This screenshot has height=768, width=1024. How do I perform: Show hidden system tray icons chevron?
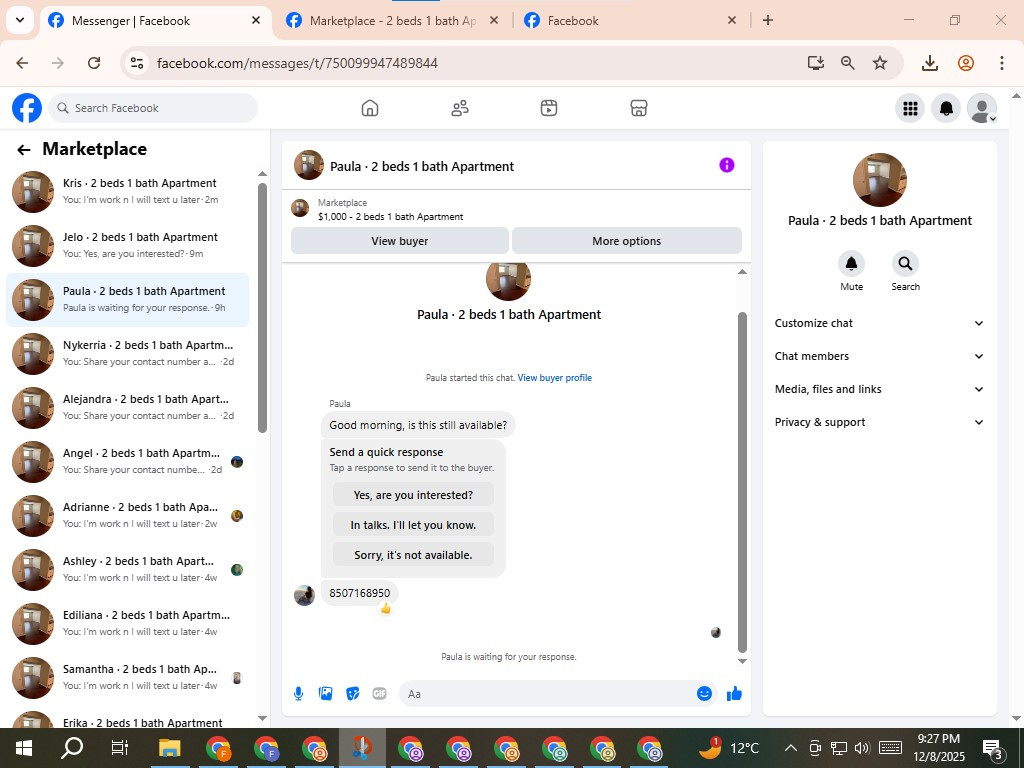click(x=790, y=748)
